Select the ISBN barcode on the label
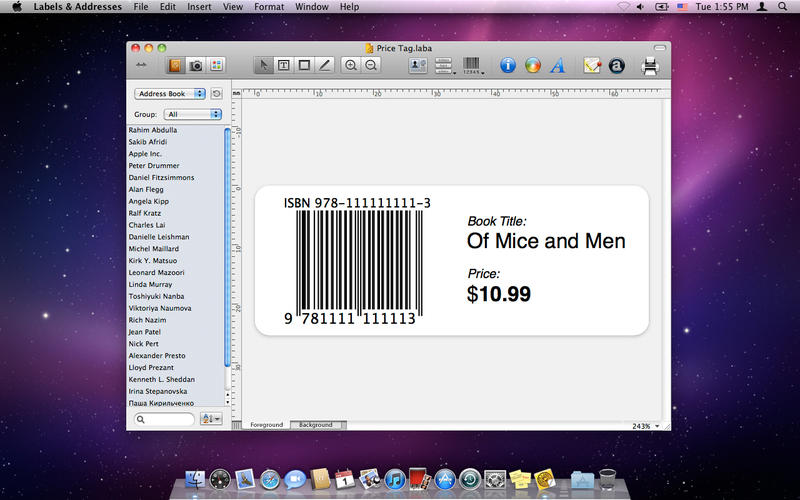 [357, 260]
